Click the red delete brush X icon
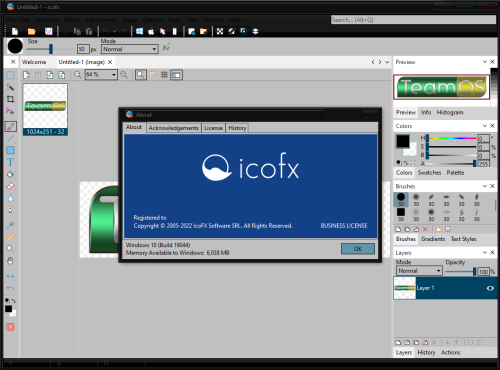Screen dimensions: 500x370 pos(425,229)
